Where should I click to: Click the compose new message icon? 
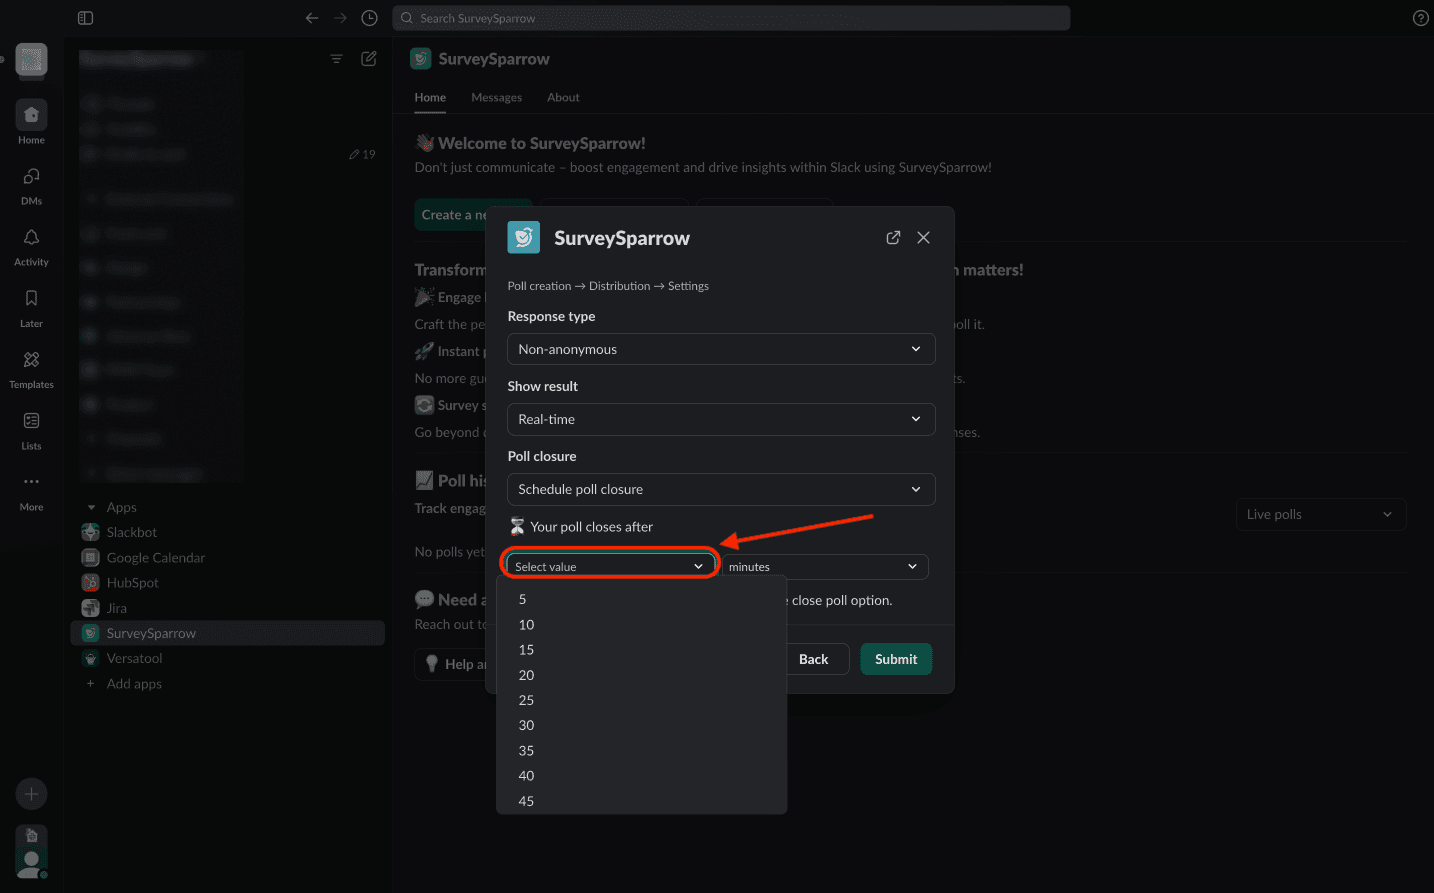(x=368, y=59)
